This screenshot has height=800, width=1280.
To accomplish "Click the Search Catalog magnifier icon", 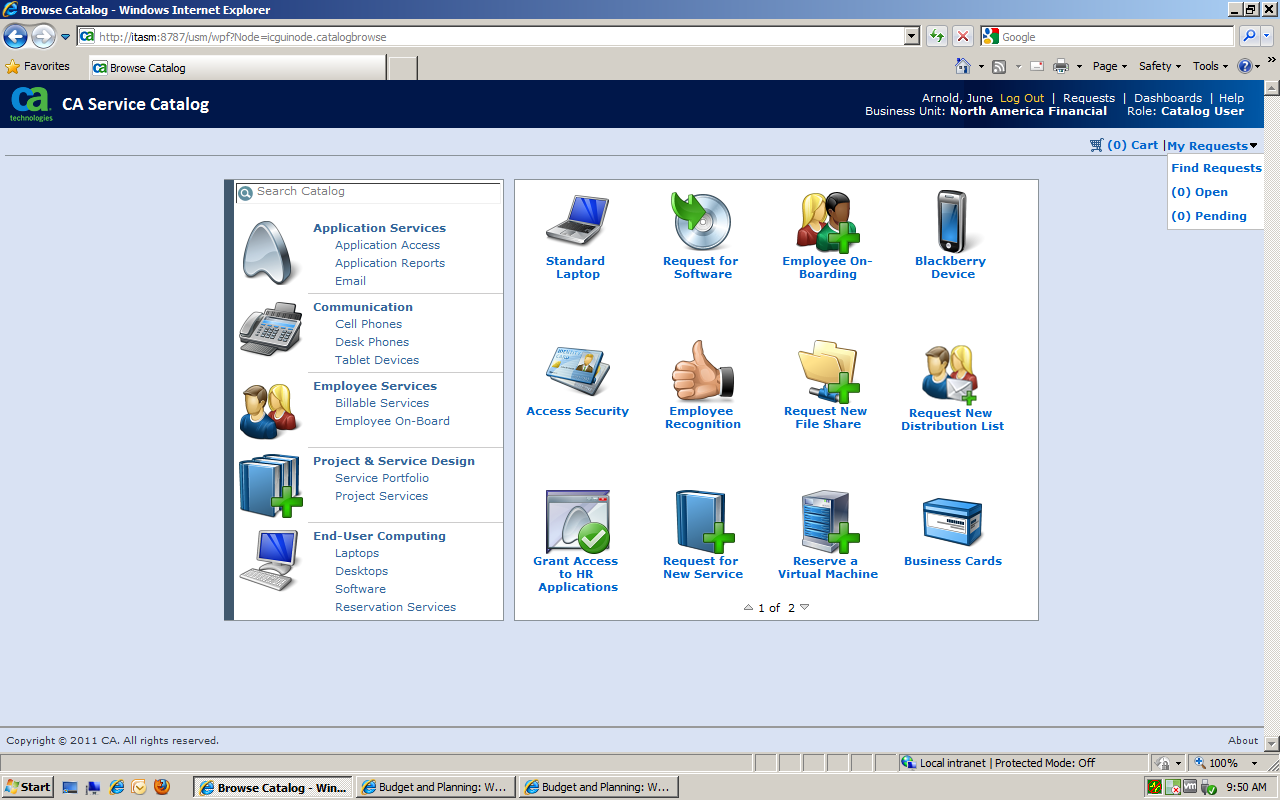I will (x=245, y=193).
